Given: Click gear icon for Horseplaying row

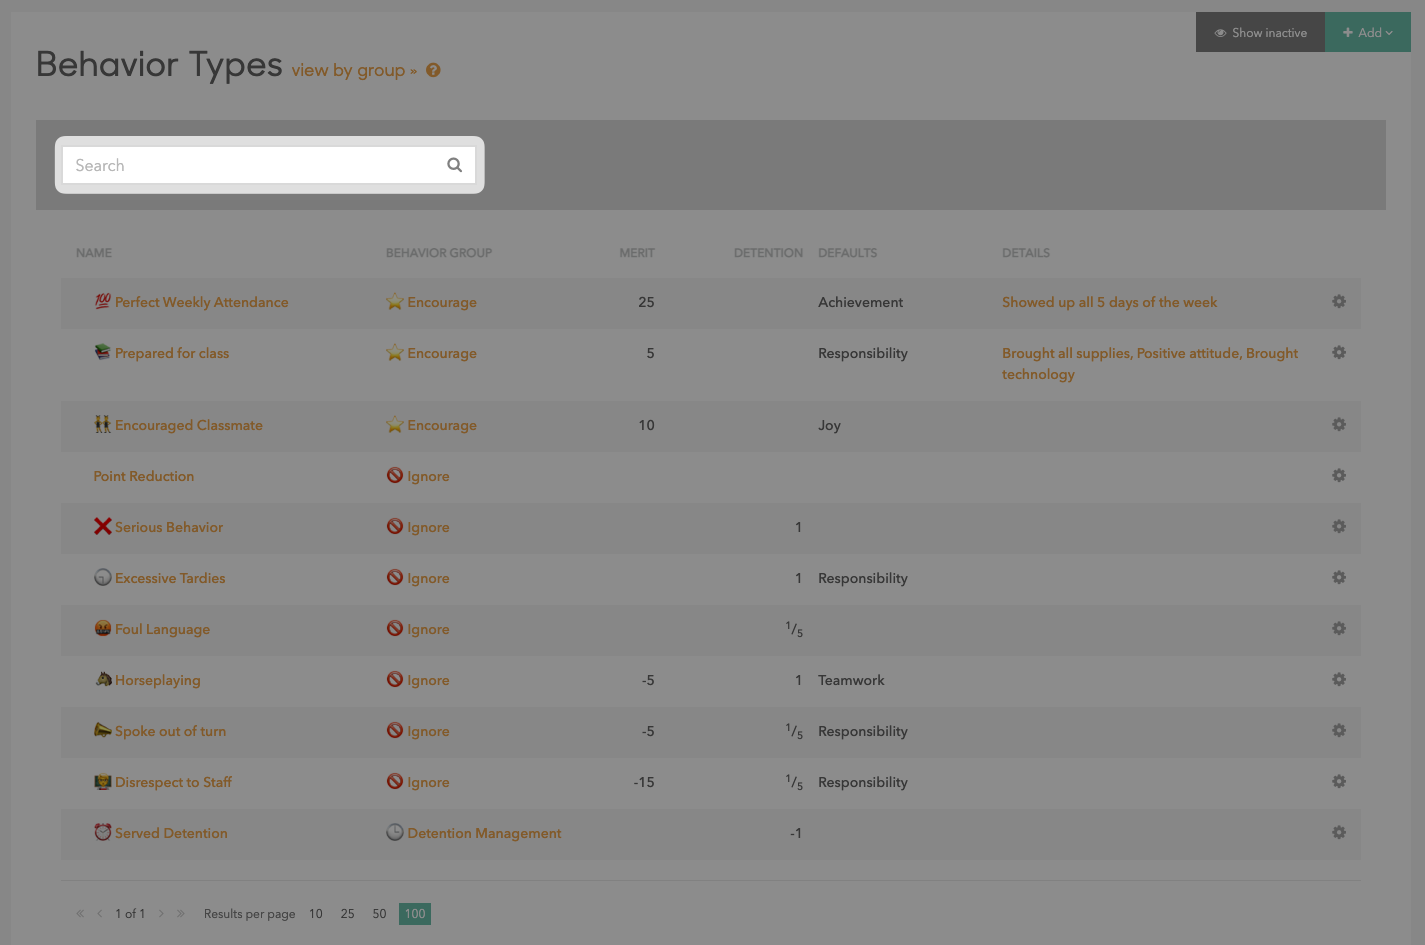Looking at the screenshot, I should click(1338, 680).
